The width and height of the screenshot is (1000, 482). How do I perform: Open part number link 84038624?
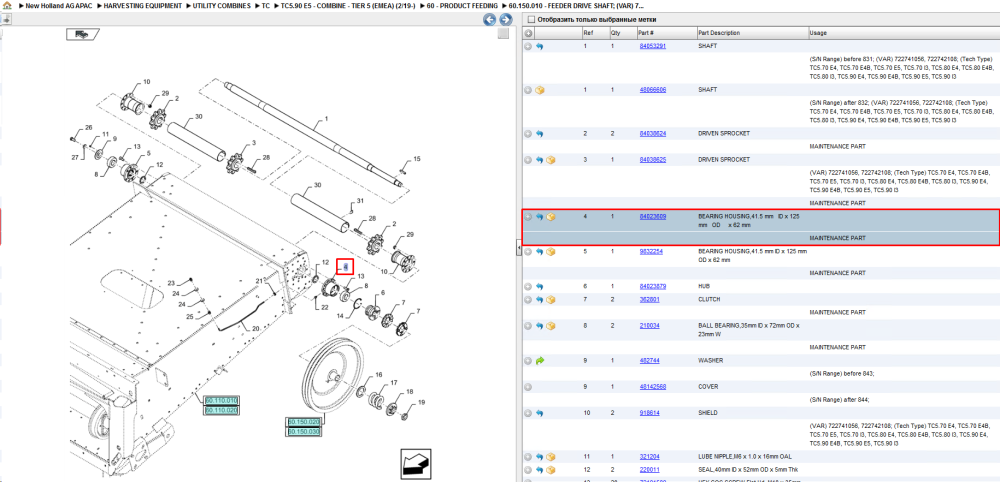[652, 134]
